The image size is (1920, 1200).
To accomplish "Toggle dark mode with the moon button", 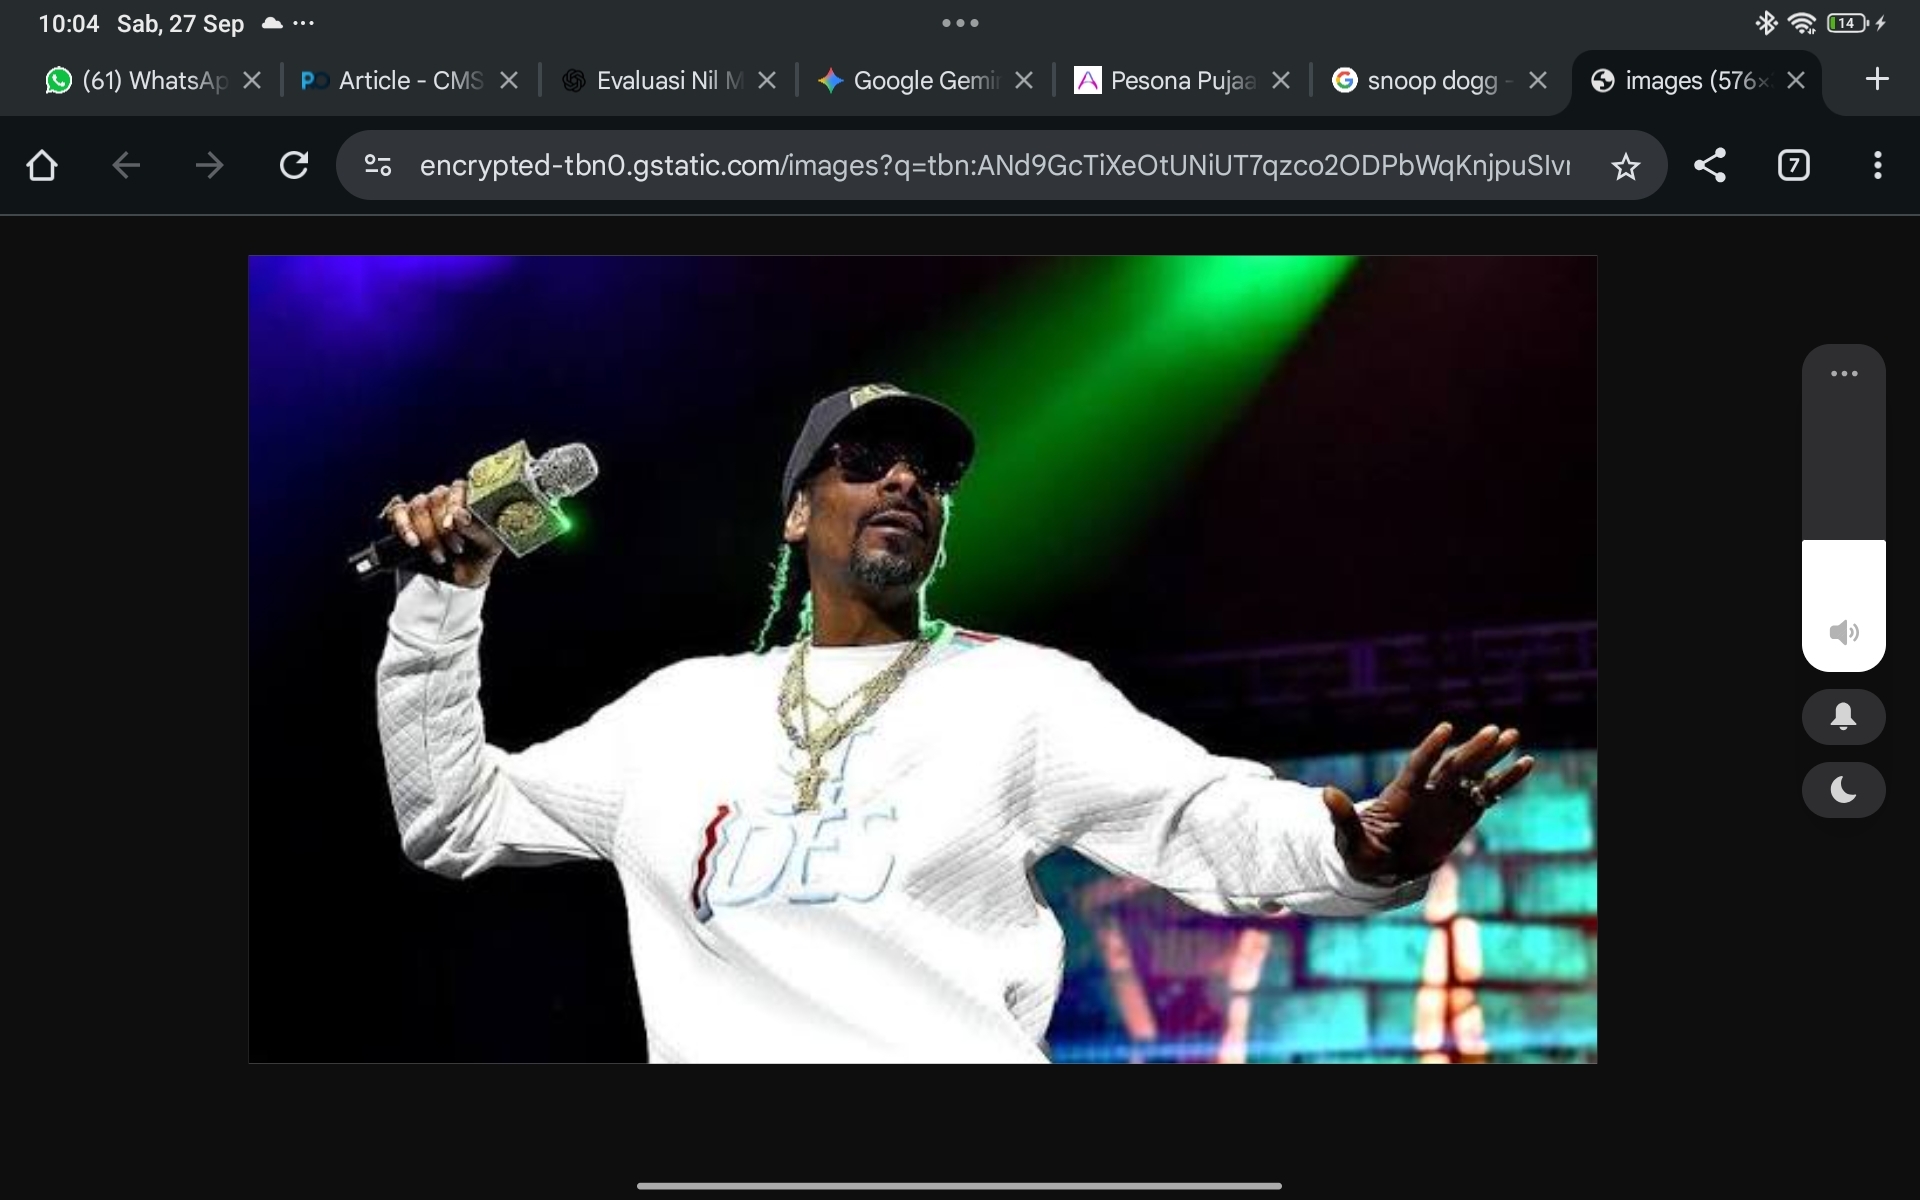I will click(1843, 790).
